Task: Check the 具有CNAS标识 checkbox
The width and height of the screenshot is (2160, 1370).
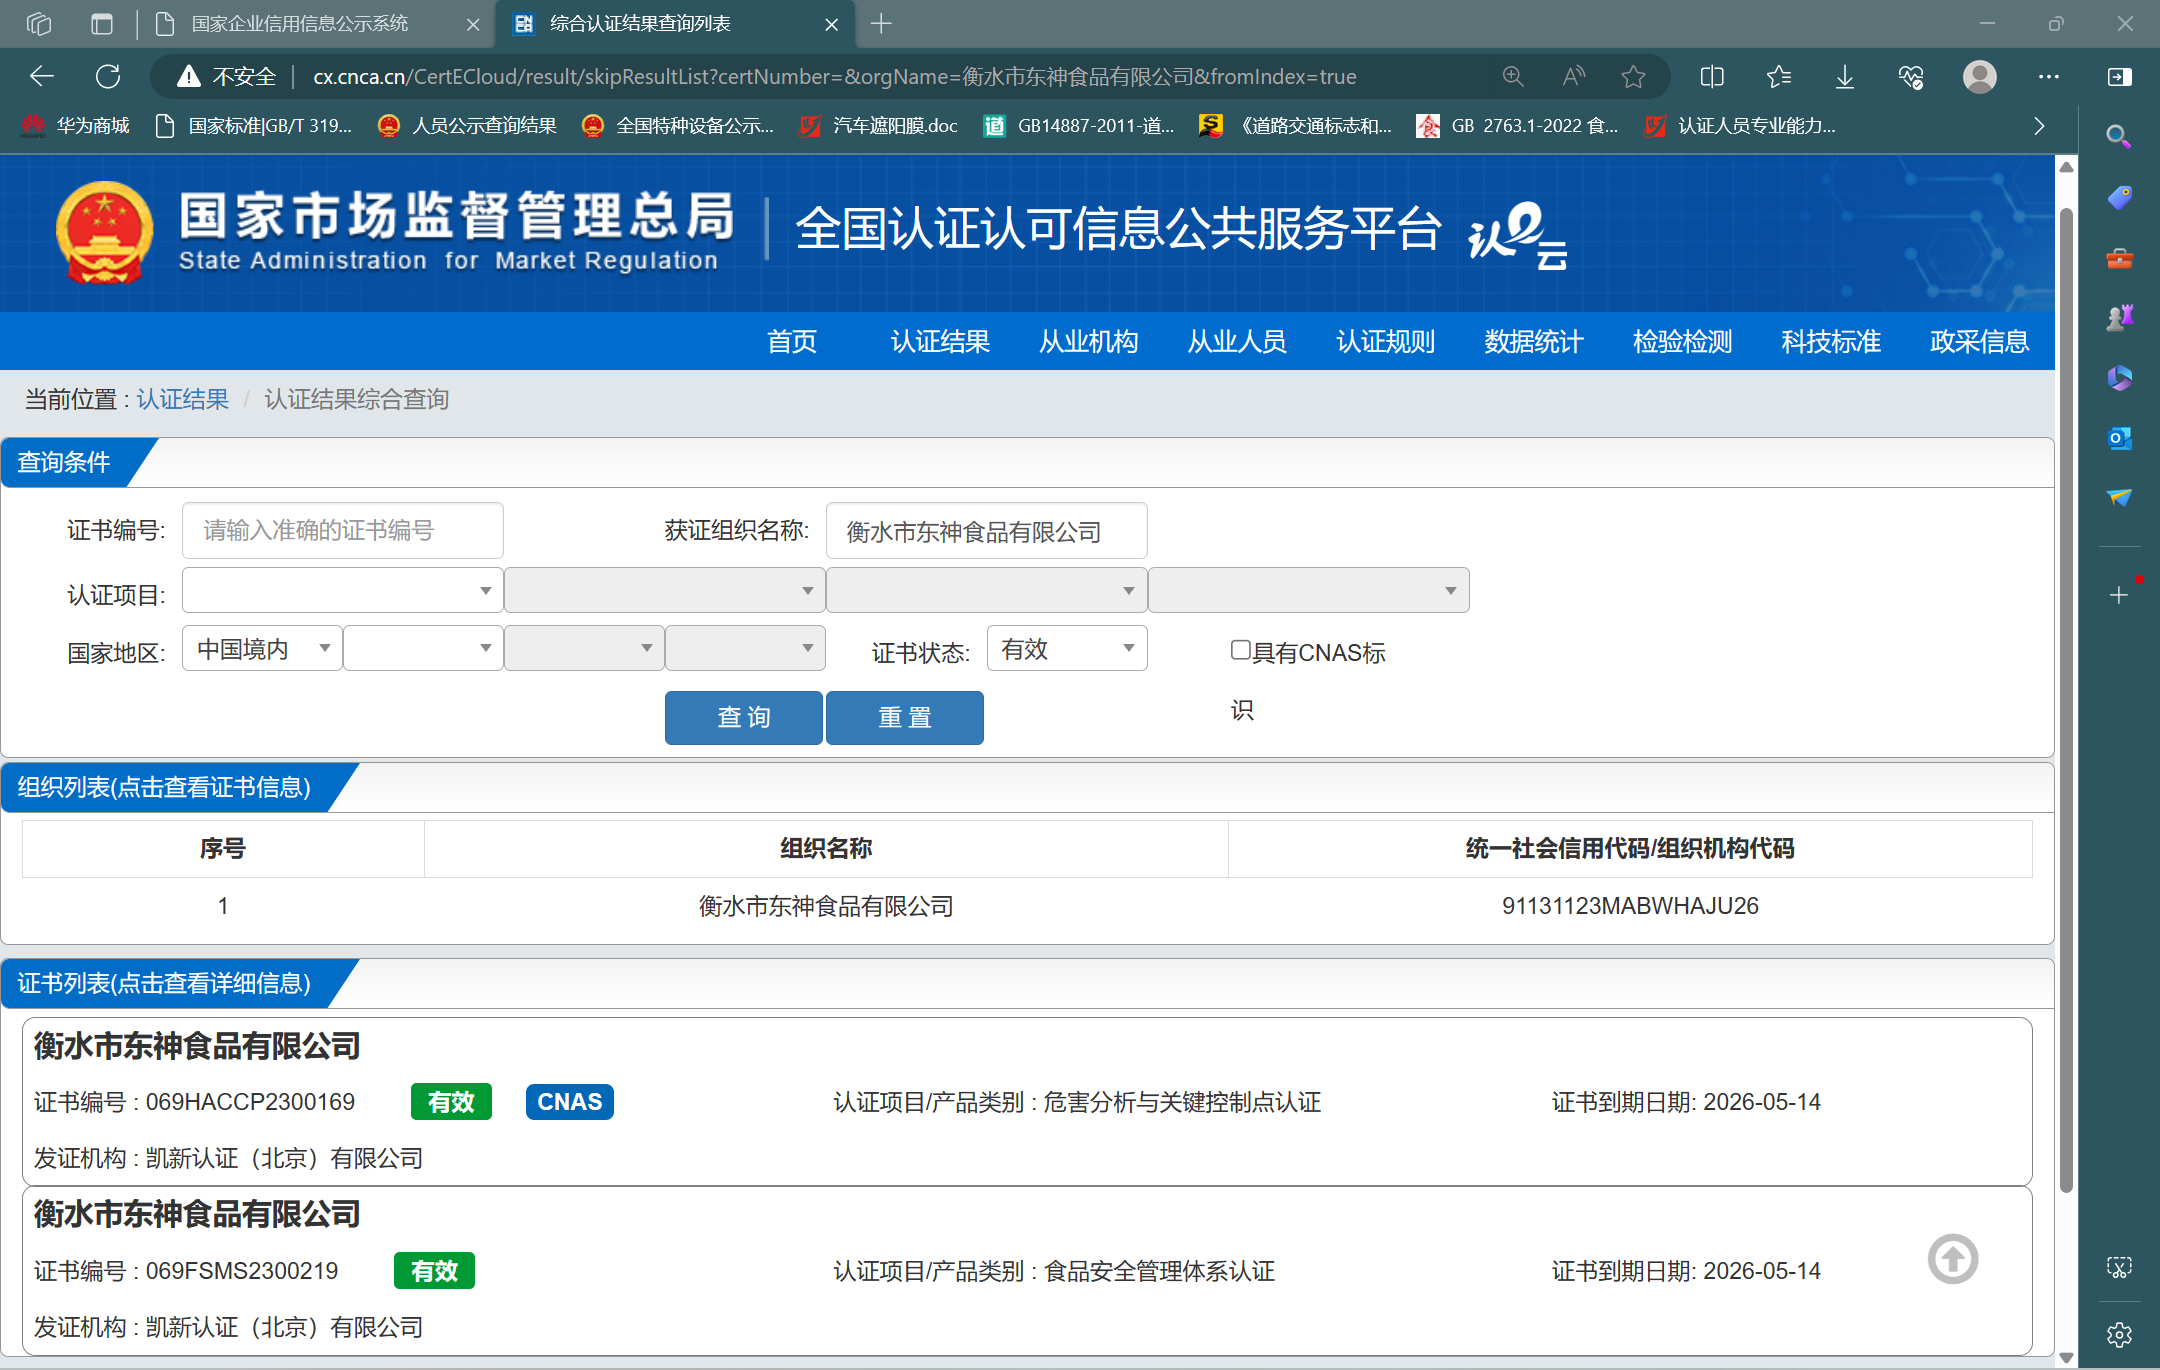Action: (1241, 650)
